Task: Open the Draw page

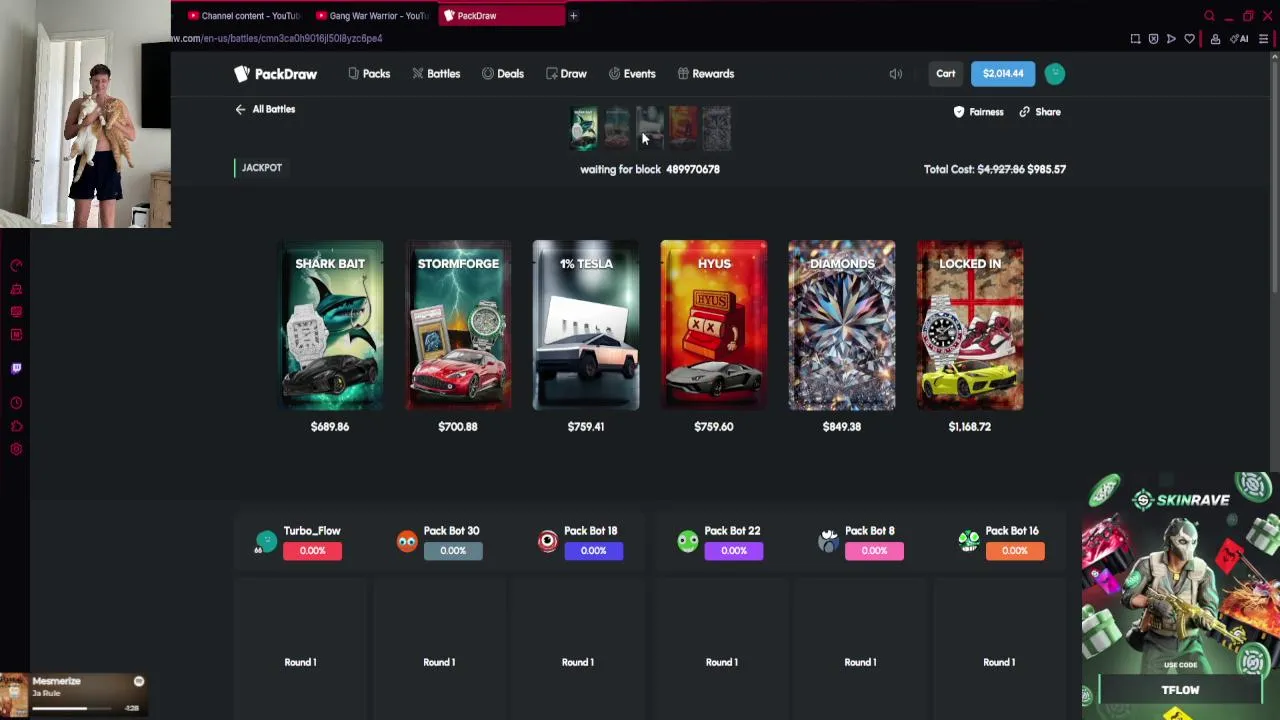Action: pos(566,74)
